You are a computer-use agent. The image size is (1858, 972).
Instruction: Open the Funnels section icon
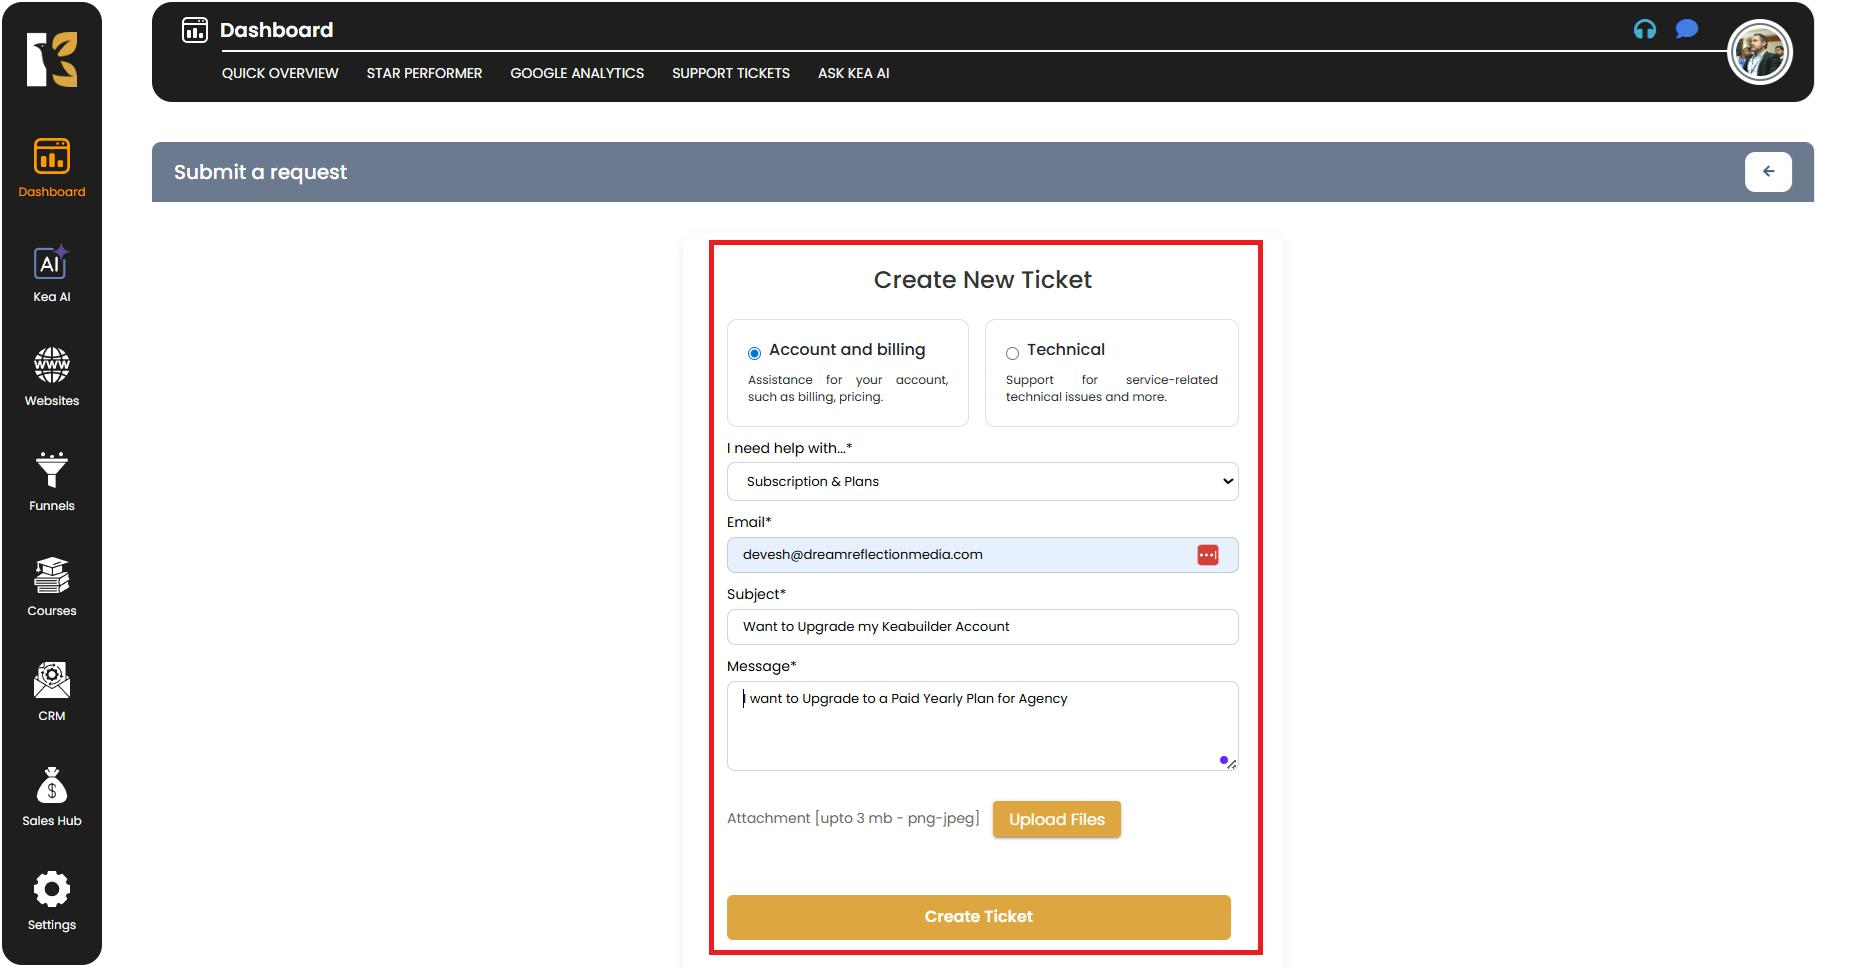coord(51,470)
